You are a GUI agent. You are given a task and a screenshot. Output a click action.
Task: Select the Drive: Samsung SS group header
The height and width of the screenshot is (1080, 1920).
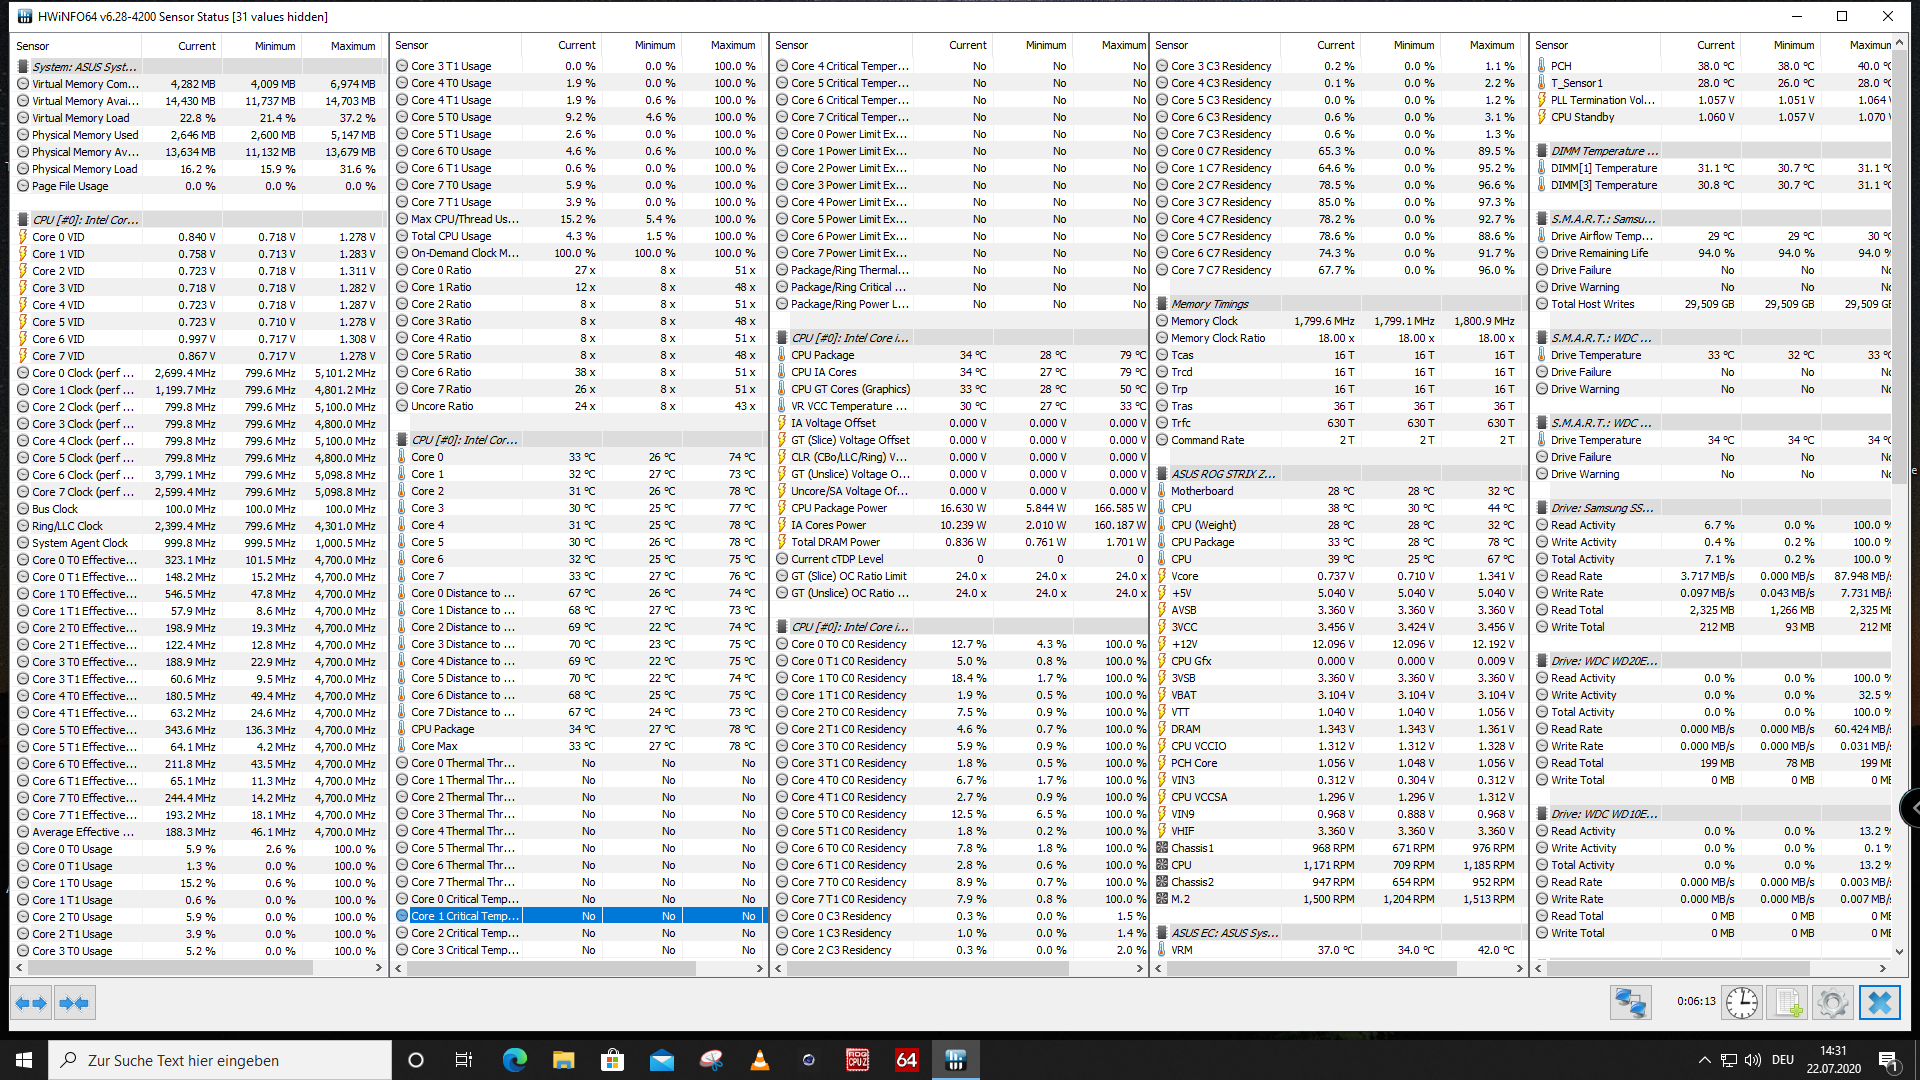pos(1713,508)
